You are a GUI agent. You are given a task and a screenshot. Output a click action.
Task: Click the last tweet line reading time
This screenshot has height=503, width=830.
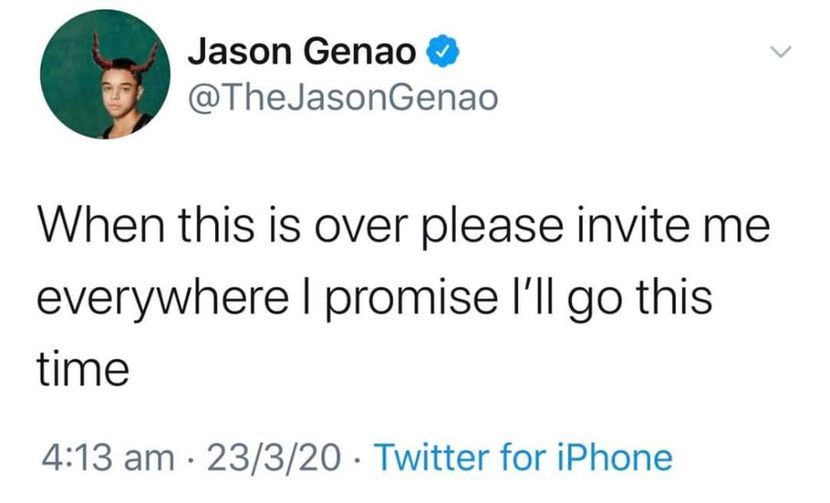(82, 369)
